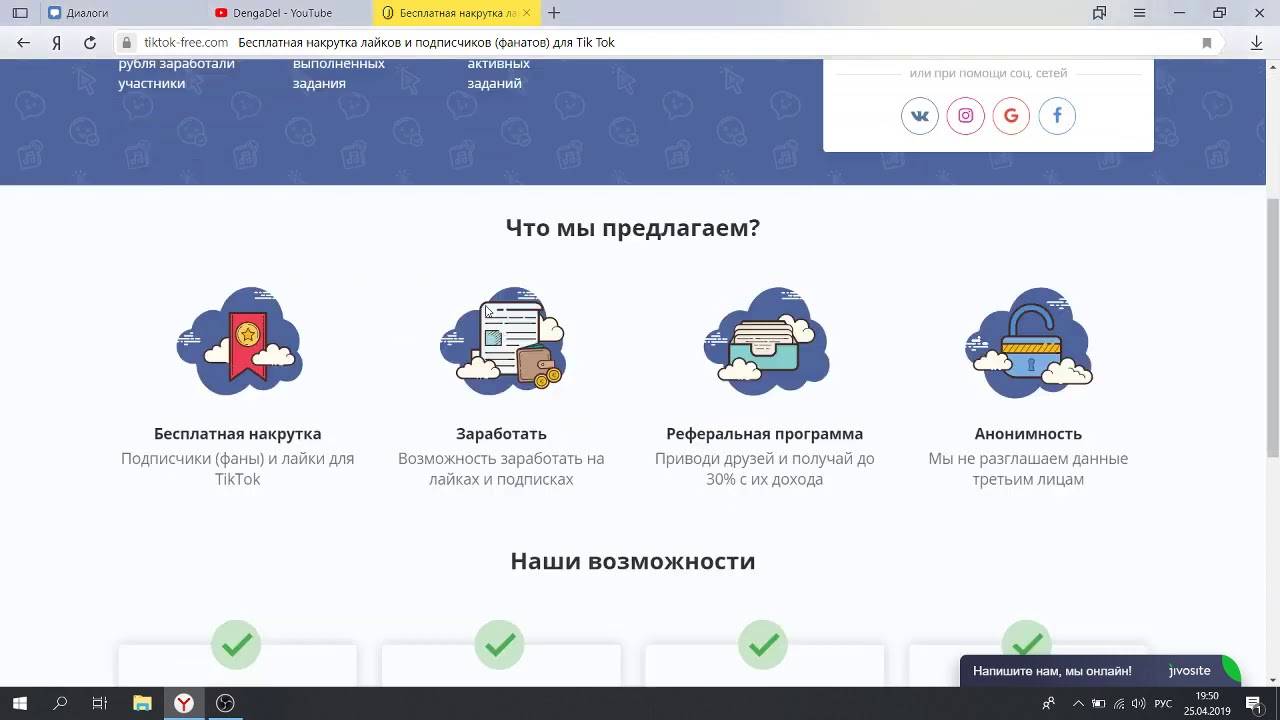Click the Реферальная программа title
The width and height of the screenshot is (1280, 720).
pos(765,434)
